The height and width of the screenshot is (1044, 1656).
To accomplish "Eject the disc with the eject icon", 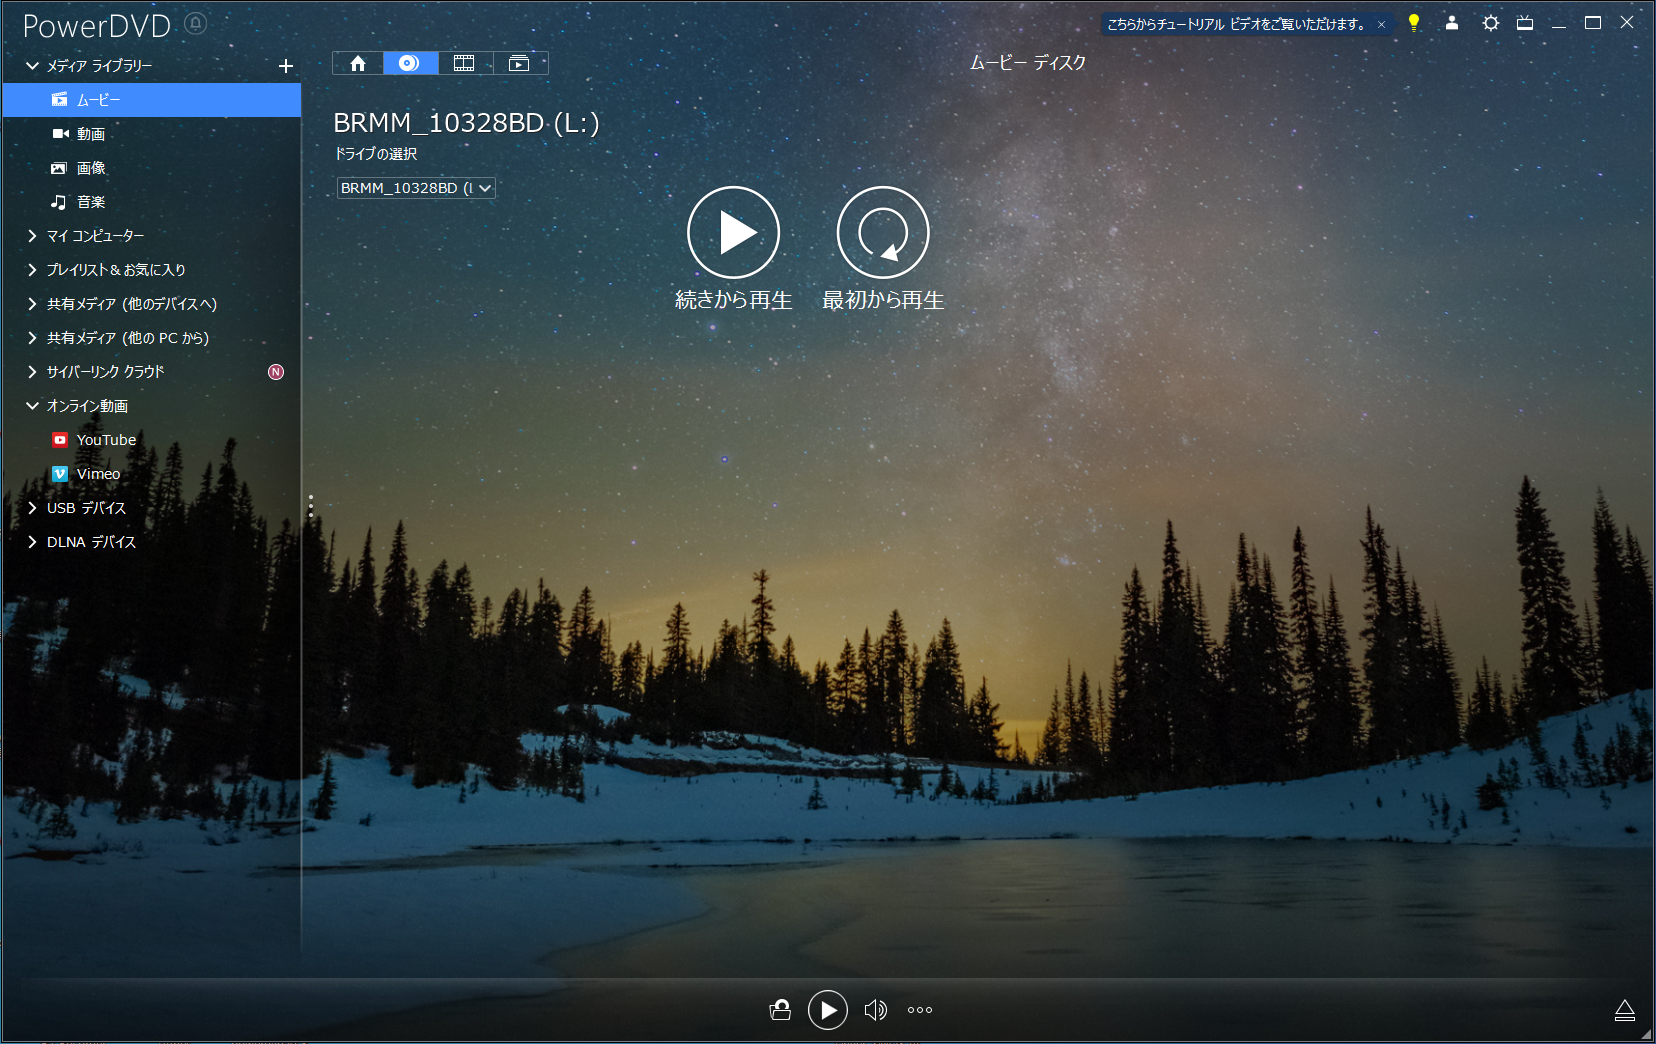I will pyautogui.click(x=1625, y=1011).
